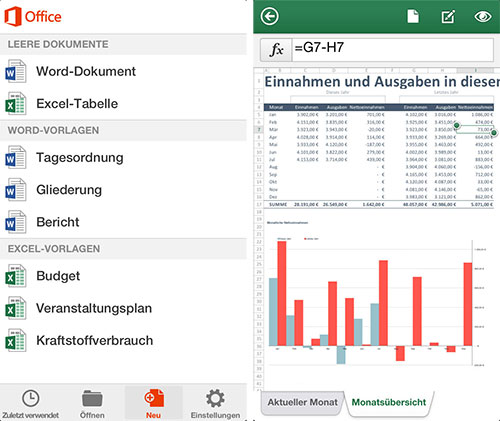Go back with the arrow in Excel header
500x421 pixels.
click(269, 16)
